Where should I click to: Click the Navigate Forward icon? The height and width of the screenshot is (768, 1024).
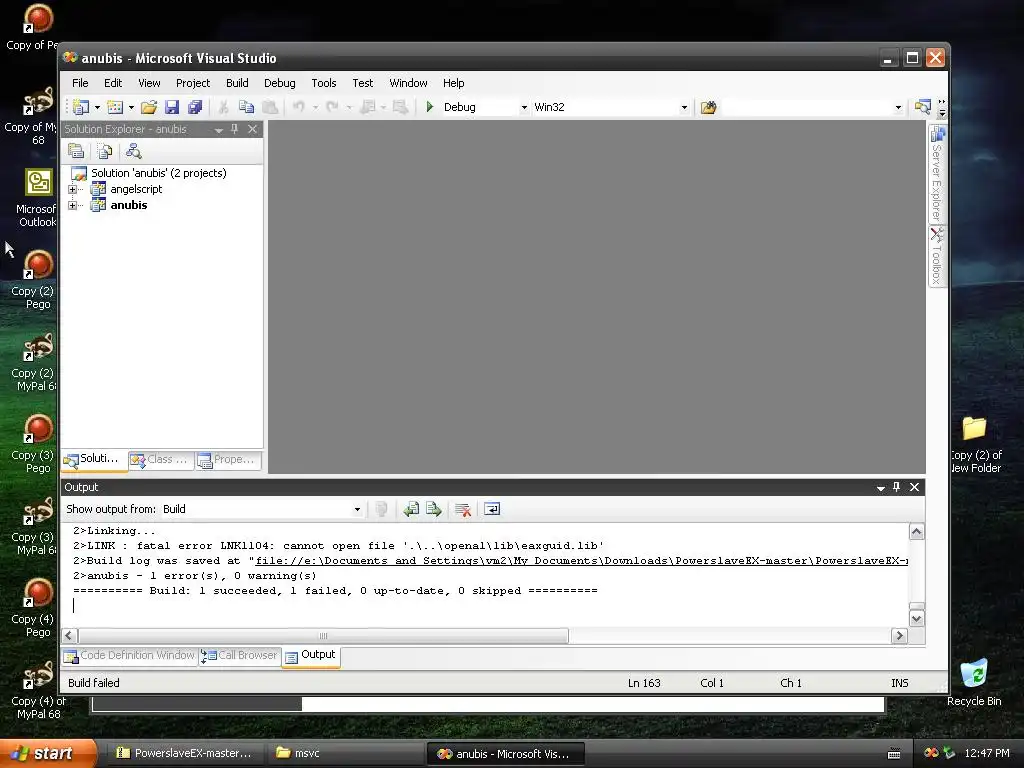click(x=400, y=107)
